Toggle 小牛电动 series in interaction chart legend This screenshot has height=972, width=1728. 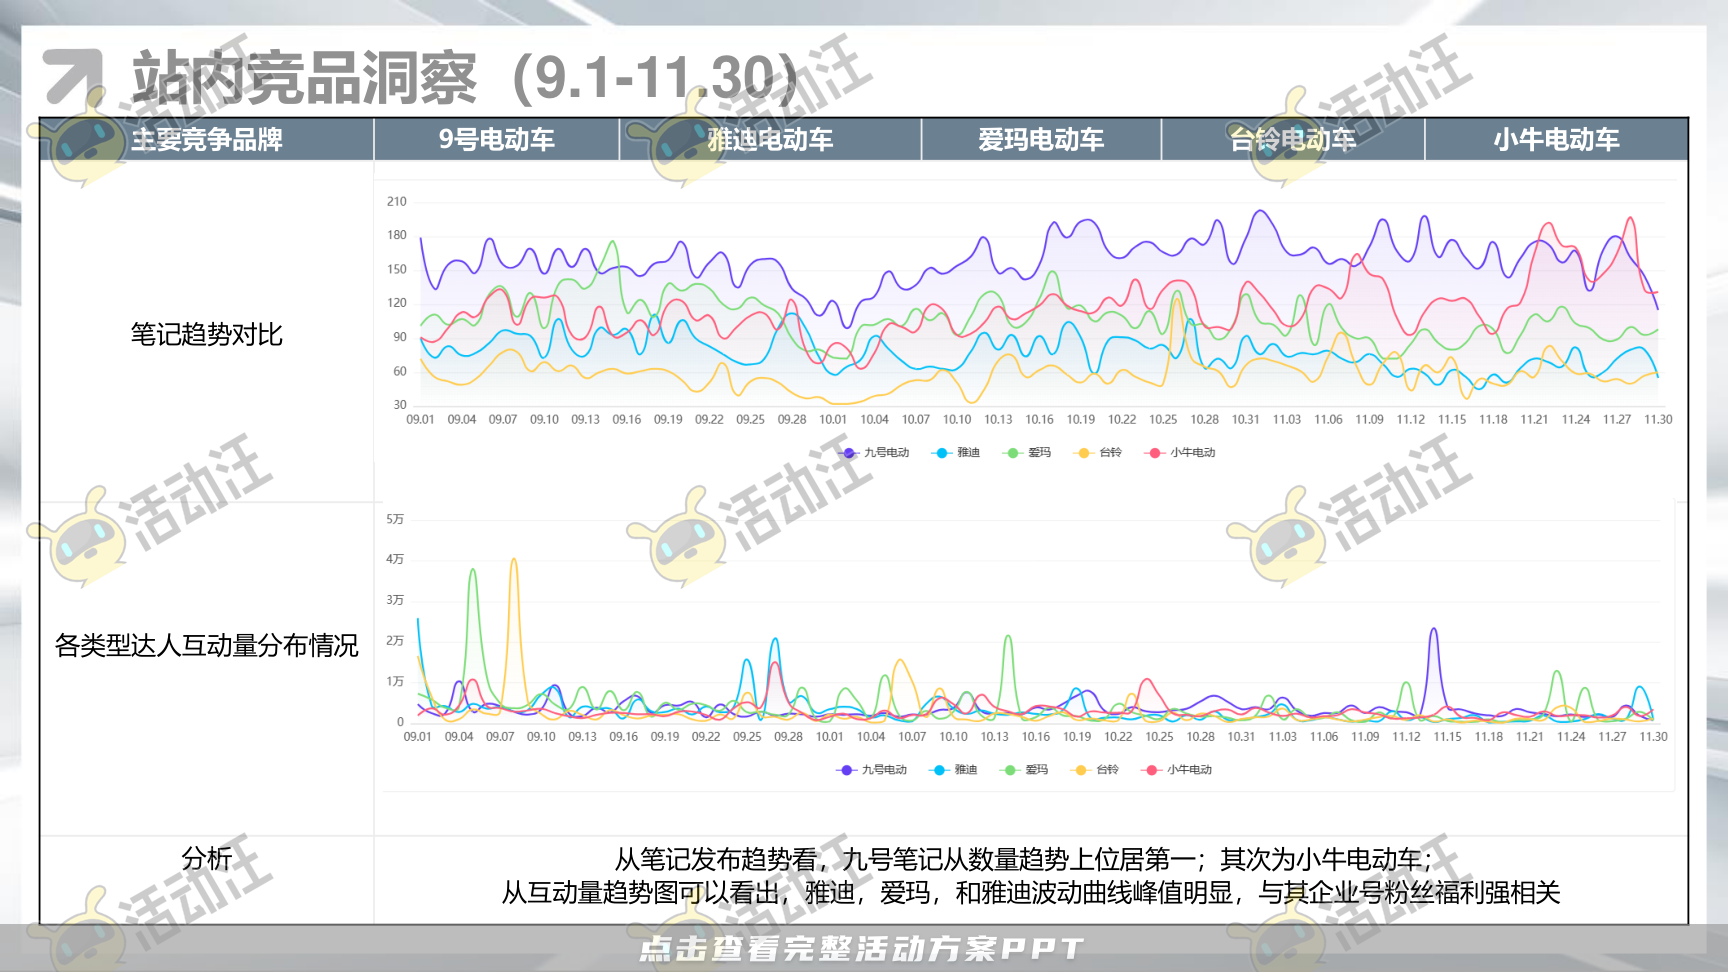click(x=1177, y=770)
